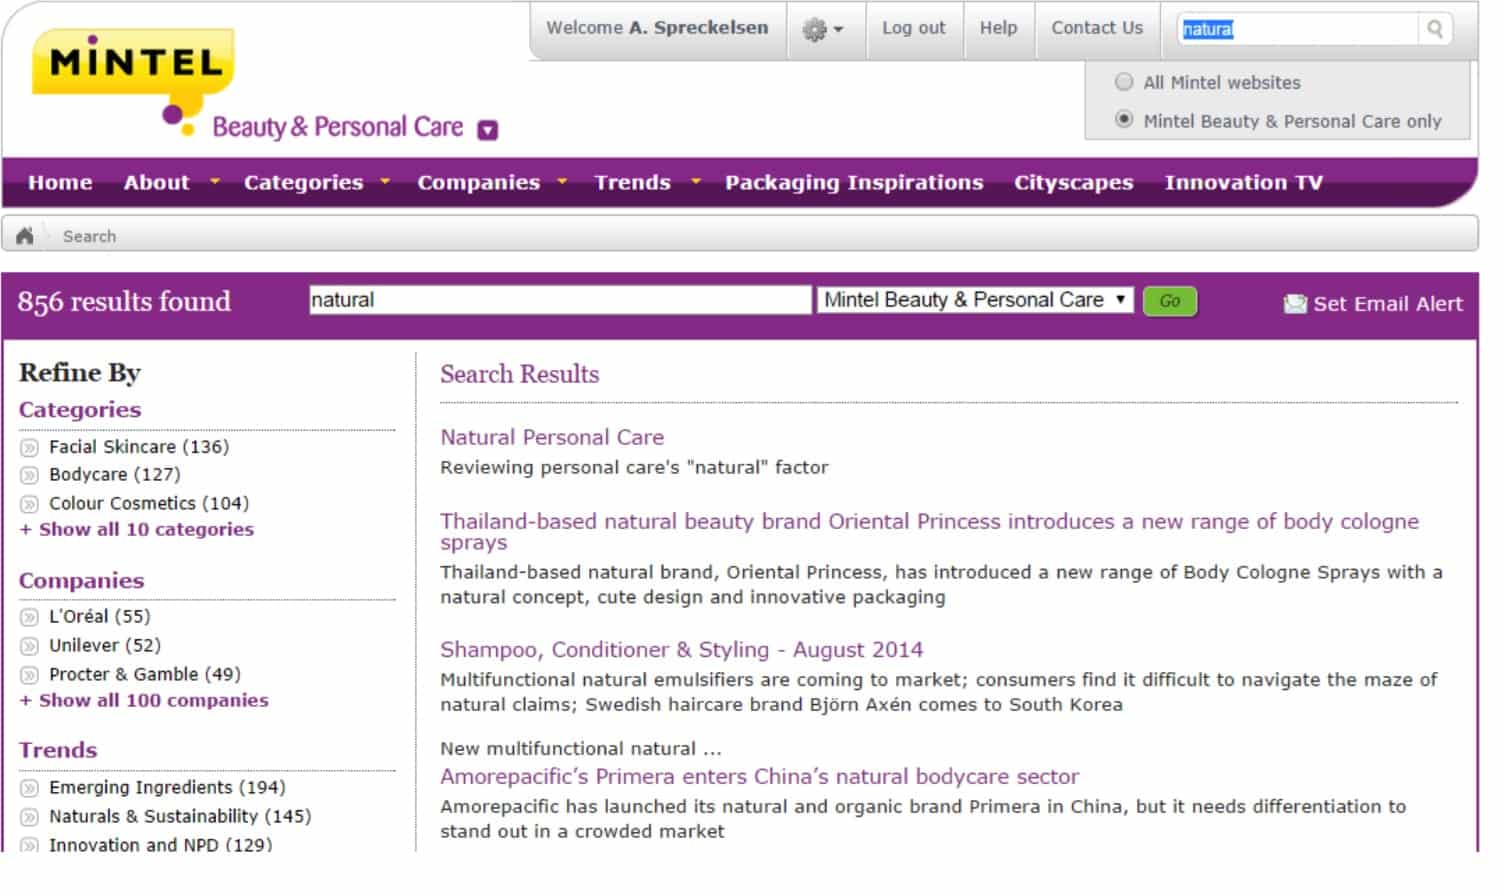Viewport: 1502px width, 895px height.
Task: Open Shampoo, Conditioner & Styling August 2014 result
Action: (681, 650)
